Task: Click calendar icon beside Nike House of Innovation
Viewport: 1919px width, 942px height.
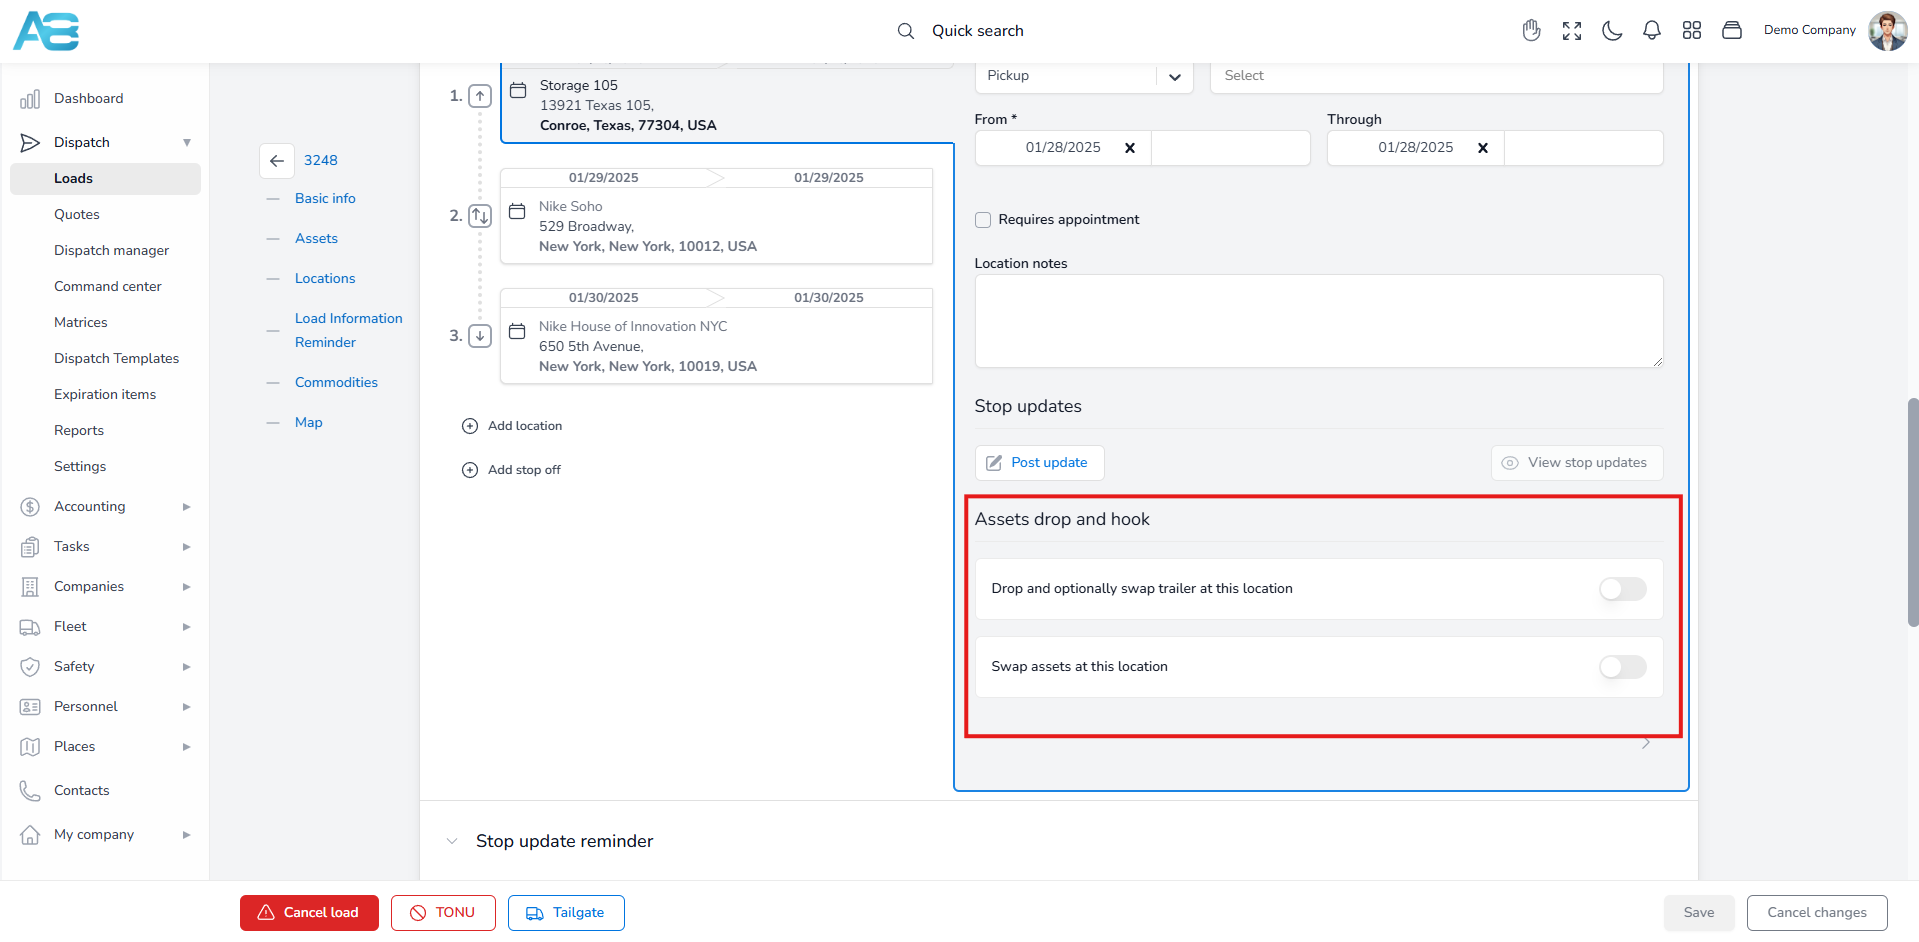Action: [x=517, y=331]
